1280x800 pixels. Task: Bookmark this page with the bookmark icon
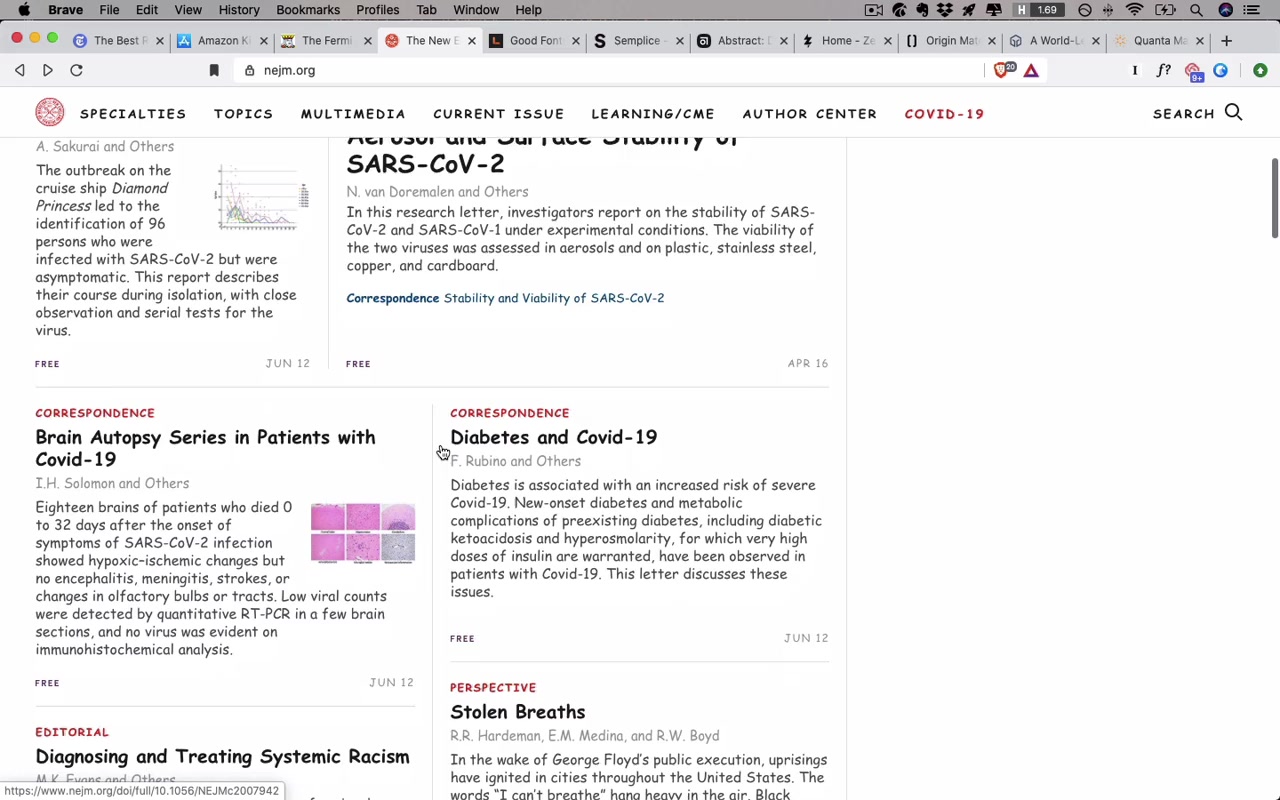coord(214,70)
